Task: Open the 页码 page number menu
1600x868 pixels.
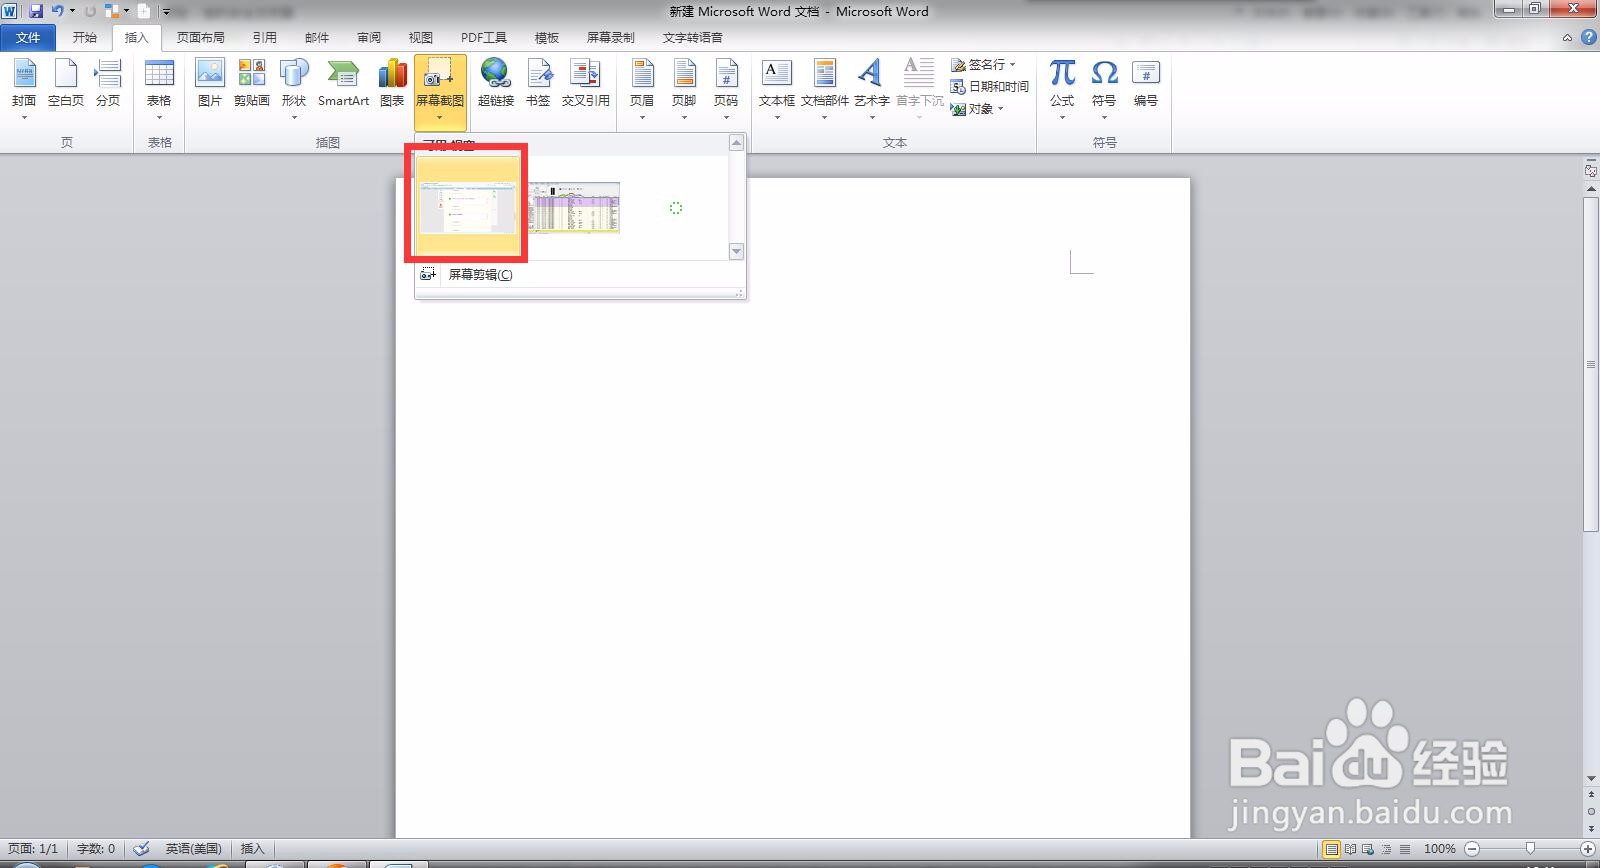Action: (x=726, y=89)
